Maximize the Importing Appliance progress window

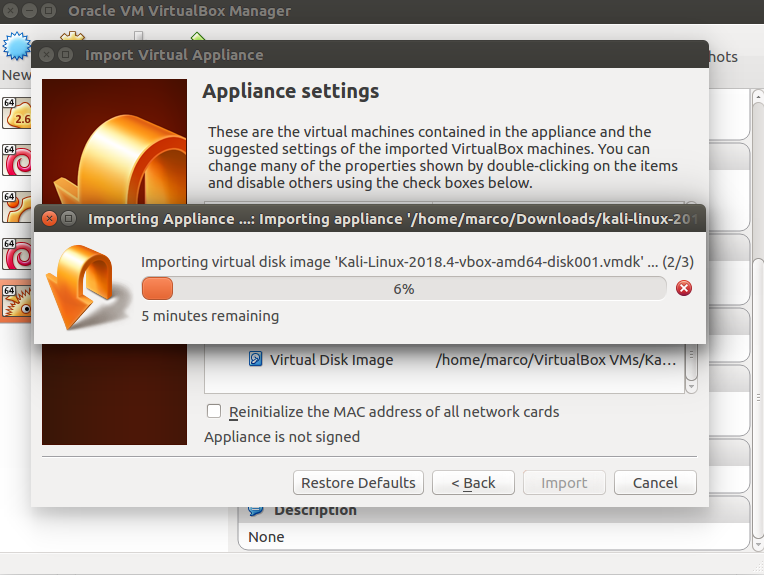tap(69, 218)
